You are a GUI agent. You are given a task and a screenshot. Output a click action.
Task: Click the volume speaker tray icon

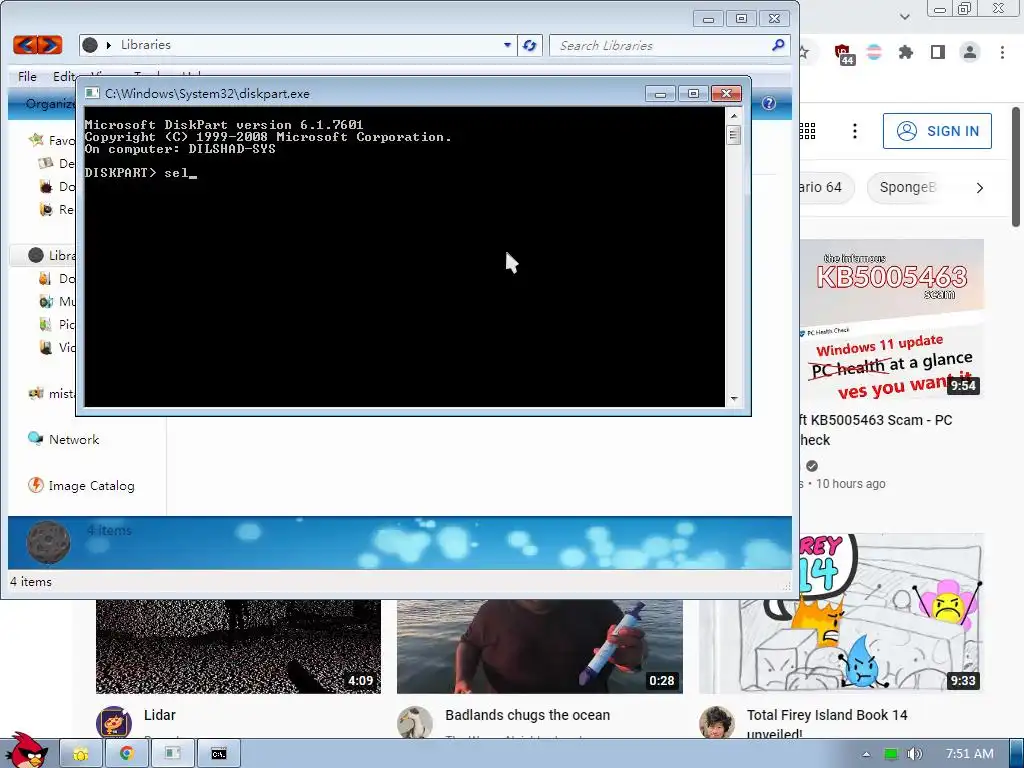[x=914, y=754]
